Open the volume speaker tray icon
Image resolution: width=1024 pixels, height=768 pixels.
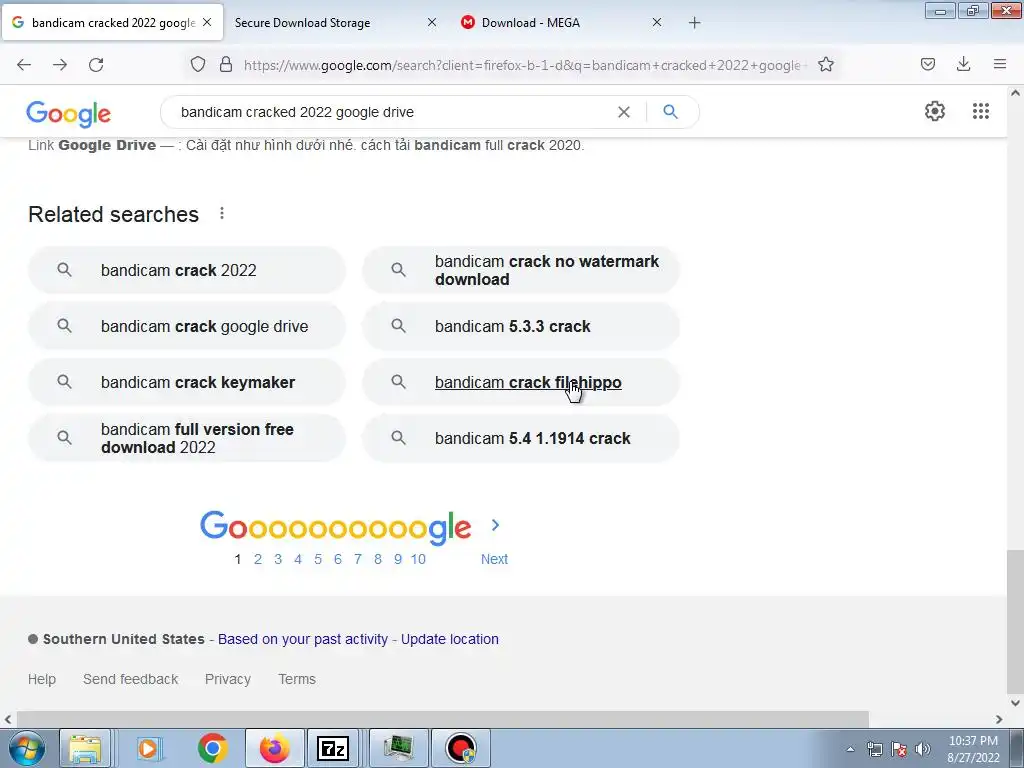tap(923, 749)
